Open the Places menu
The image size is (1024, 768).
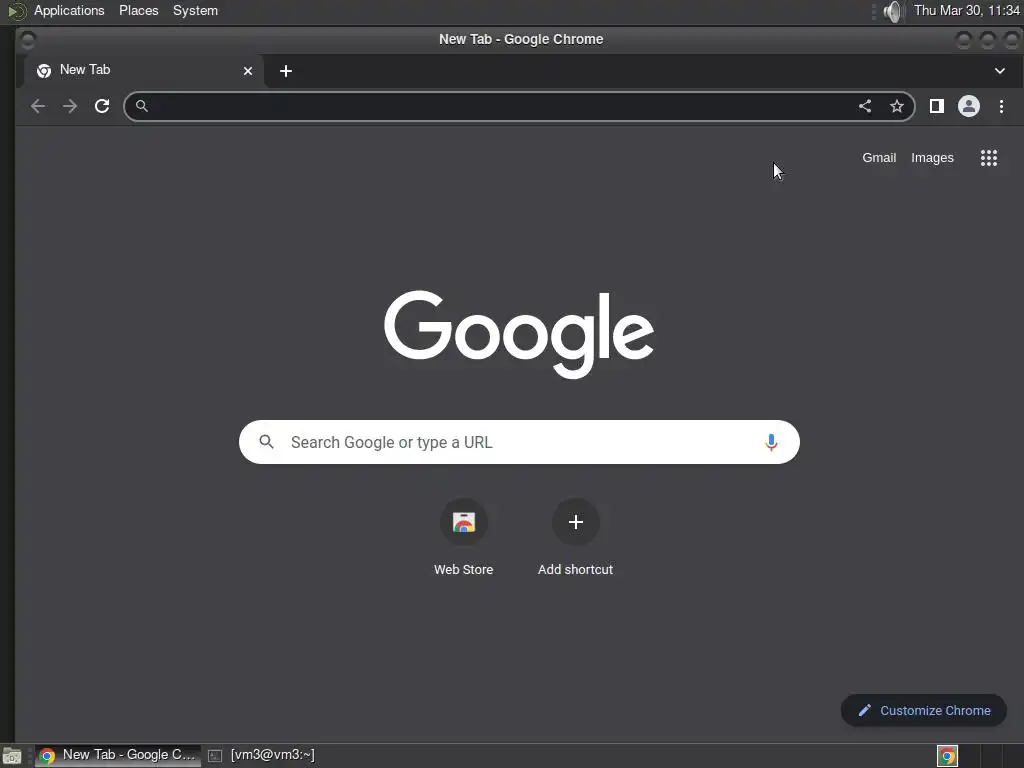[x=138, y=10]
